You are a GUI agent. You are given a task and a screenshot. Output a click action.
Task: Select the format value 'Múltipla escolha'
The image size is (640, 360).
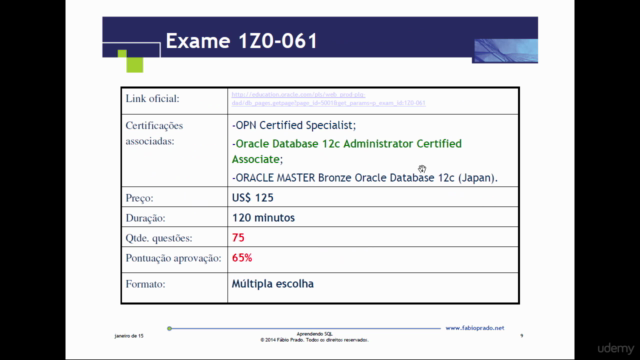[273, 284]
